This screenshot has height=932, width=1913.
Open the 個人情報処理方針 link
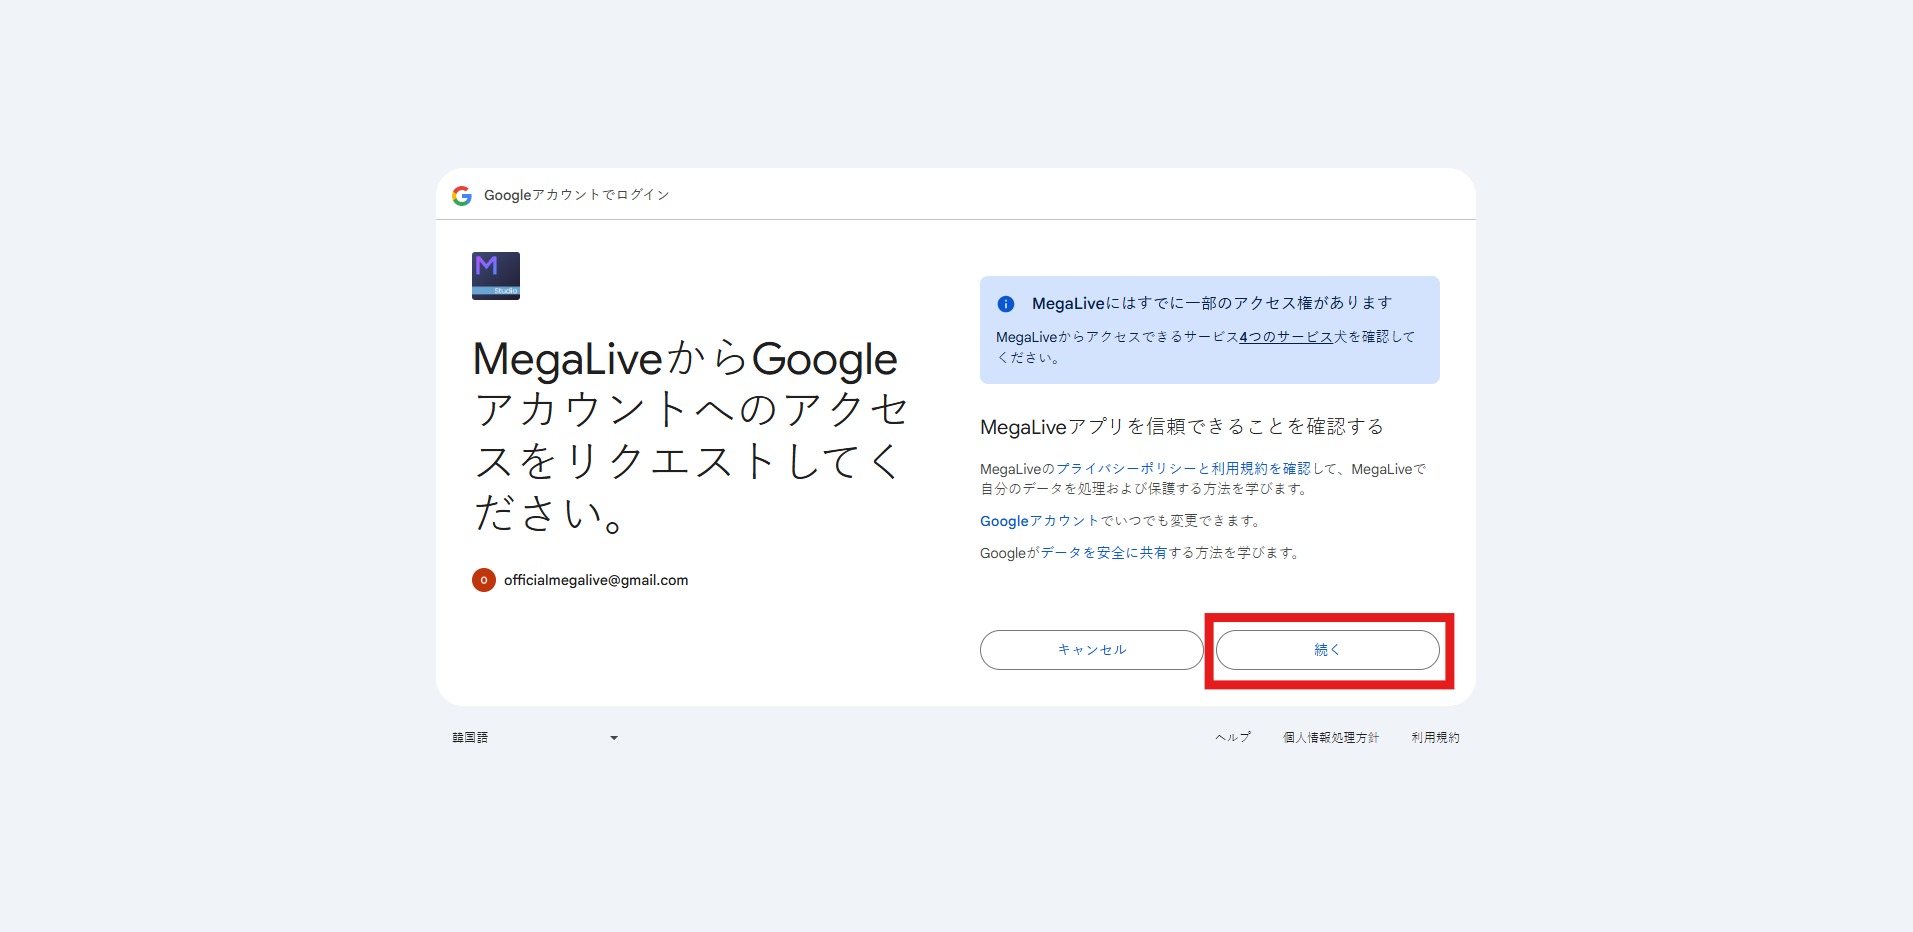pos(1331,738)
